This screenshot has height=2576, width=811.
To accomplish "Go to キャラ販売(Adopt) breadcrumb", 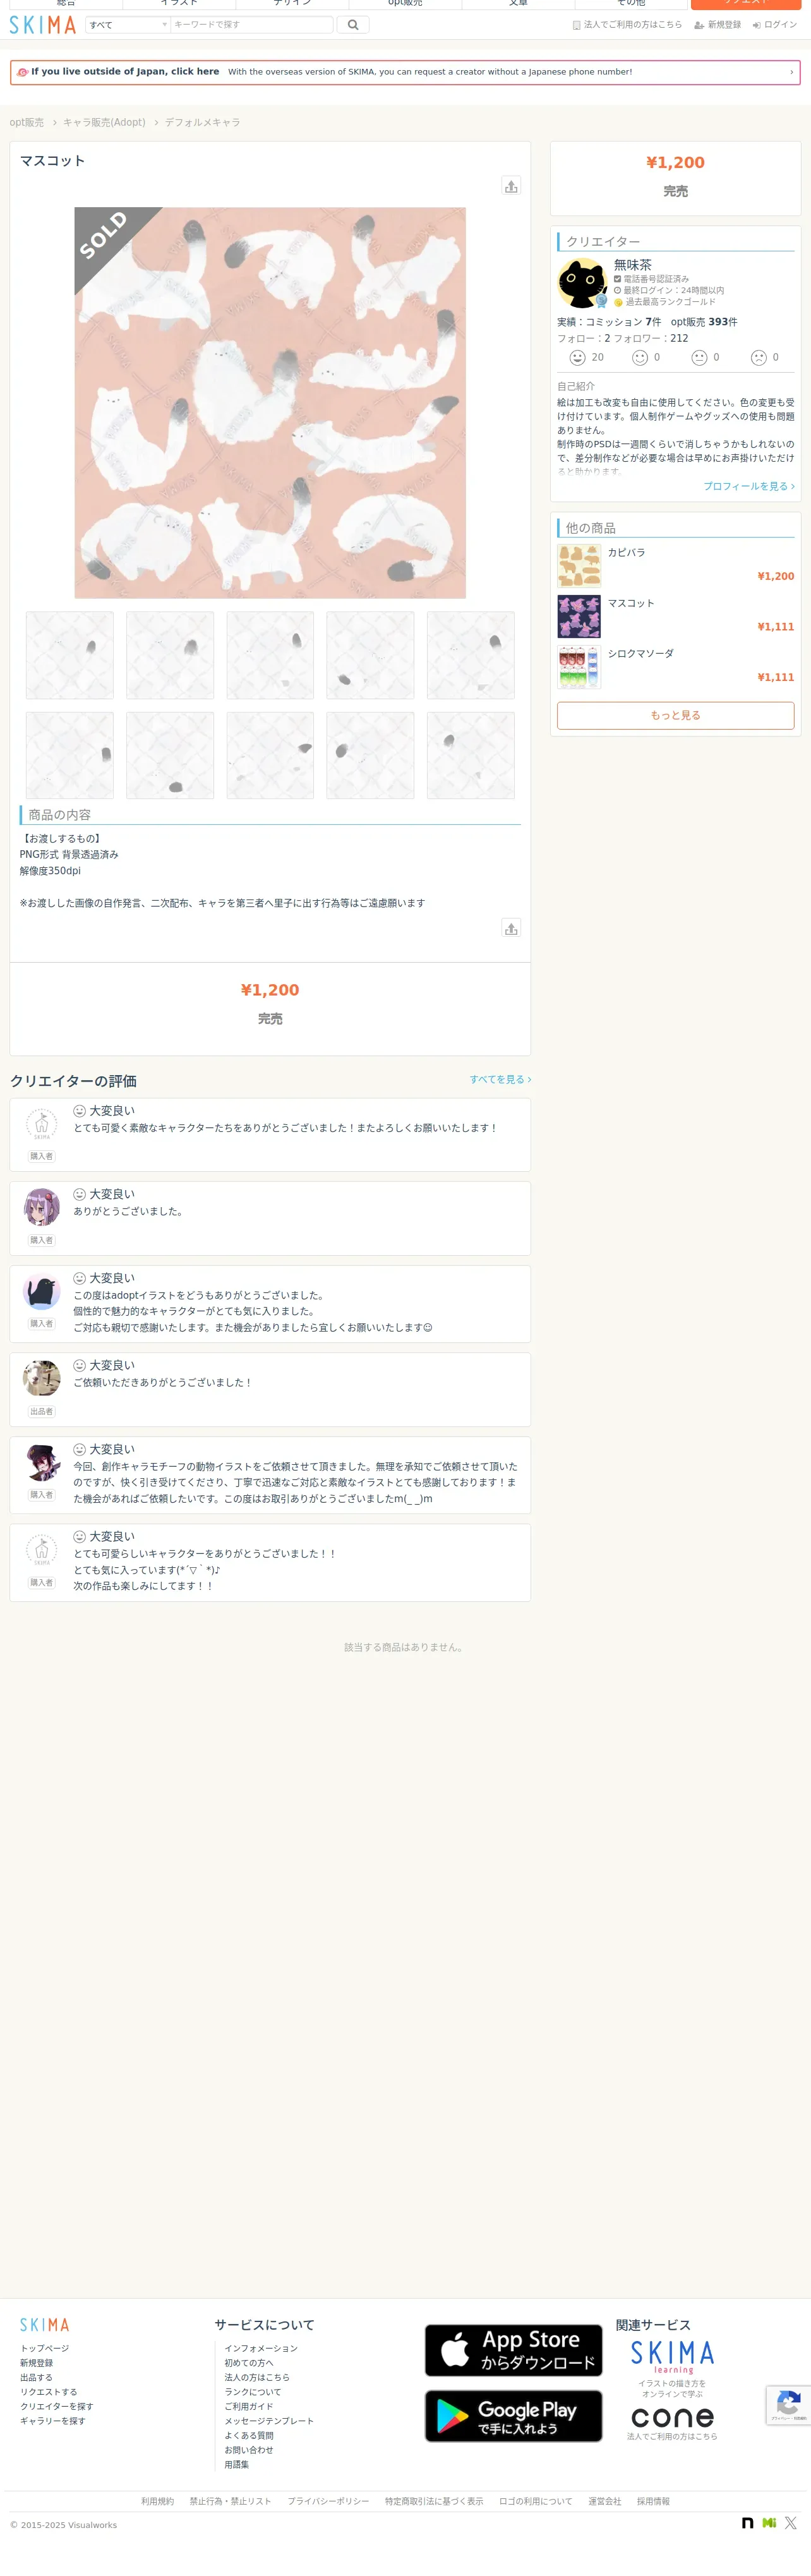I will coord(104,122).
